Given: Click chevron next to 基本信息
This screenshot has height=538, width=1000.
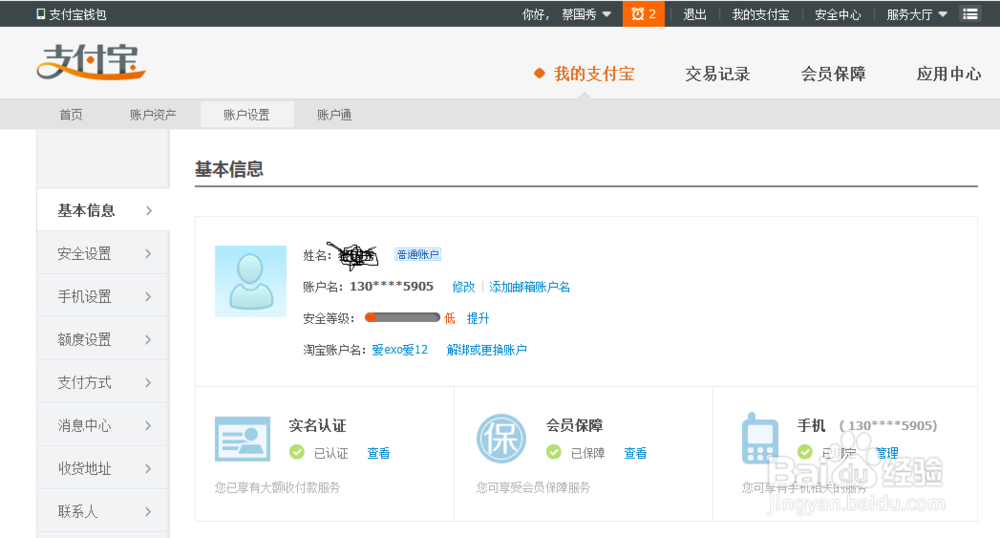Looking at the screenshot, I should click(x=149, y=210).
